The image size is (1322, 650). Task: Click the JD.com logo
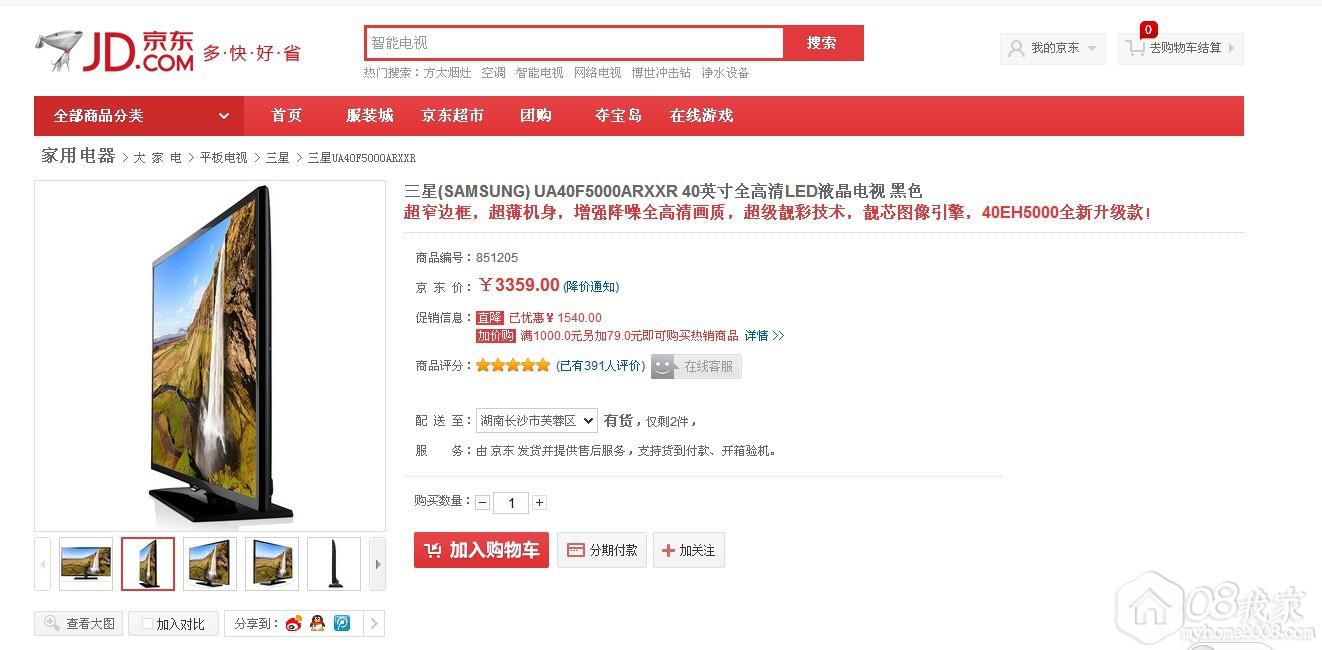coord(115,50)
